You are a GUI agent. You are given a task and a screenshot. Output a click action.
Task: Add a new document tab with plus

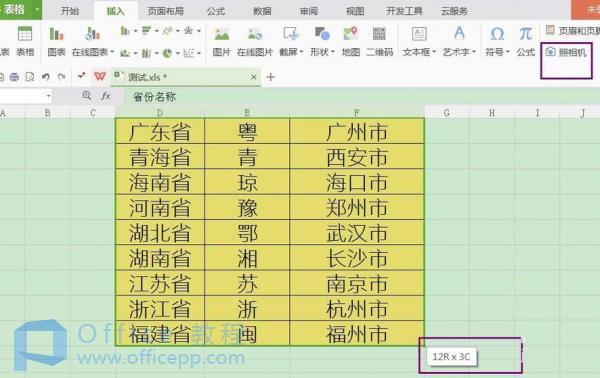271,77
